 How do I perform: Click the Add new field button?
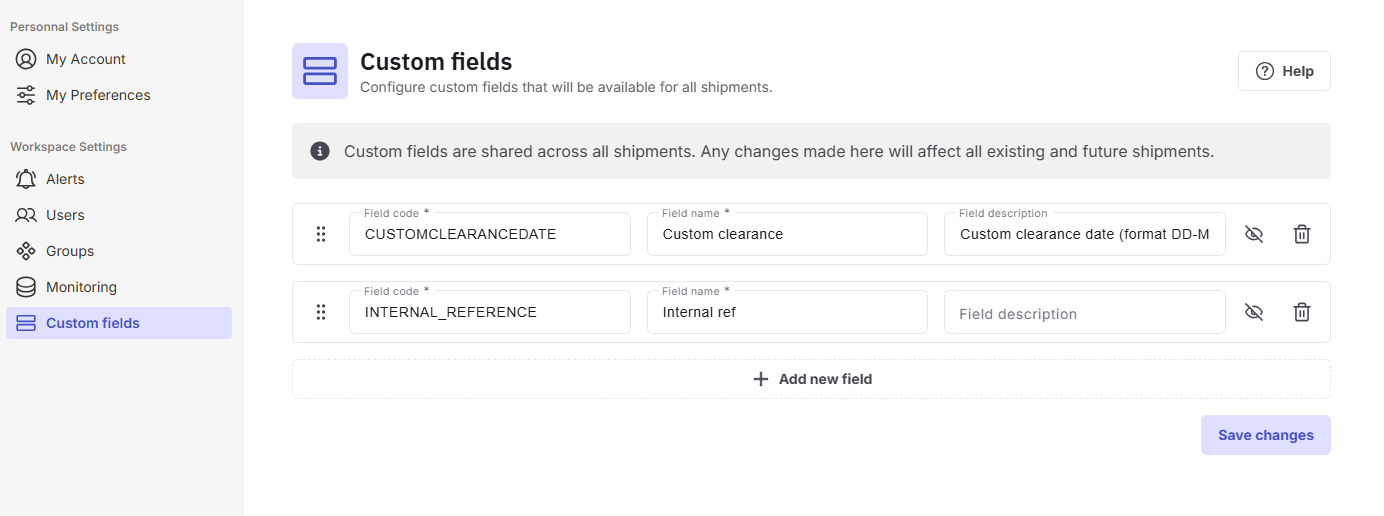coord(811,379)
